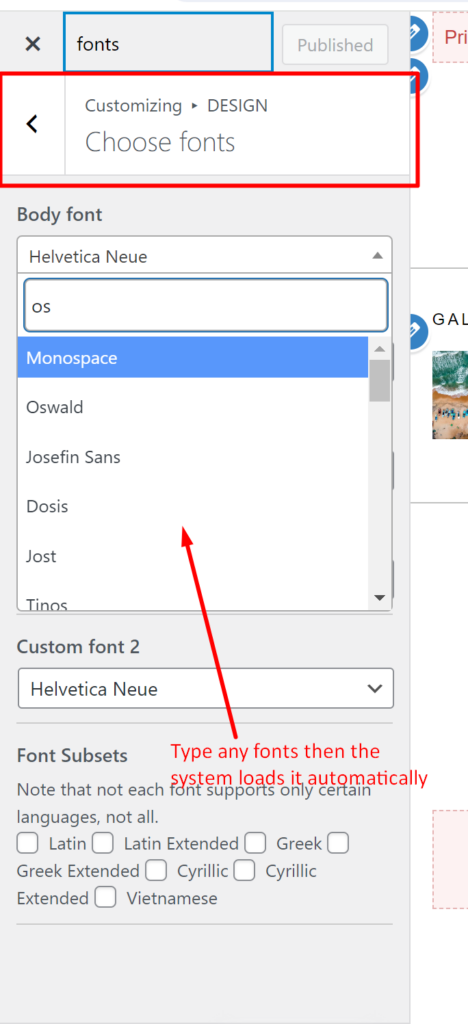
Task: Select the Dosis font entry
Action: 193,506
